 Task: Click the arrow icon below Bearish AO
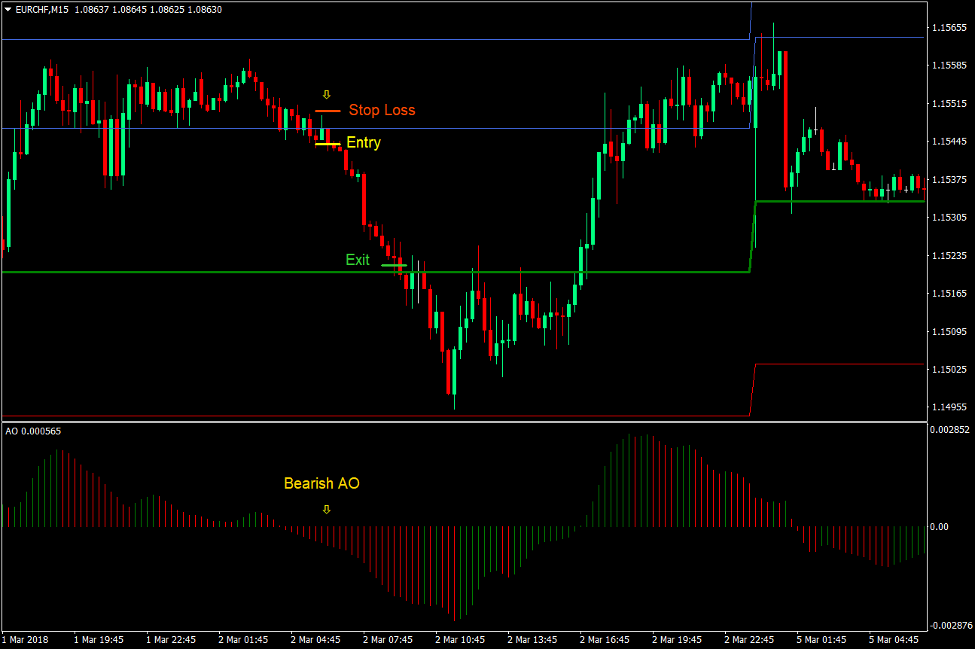coord(326,509)
